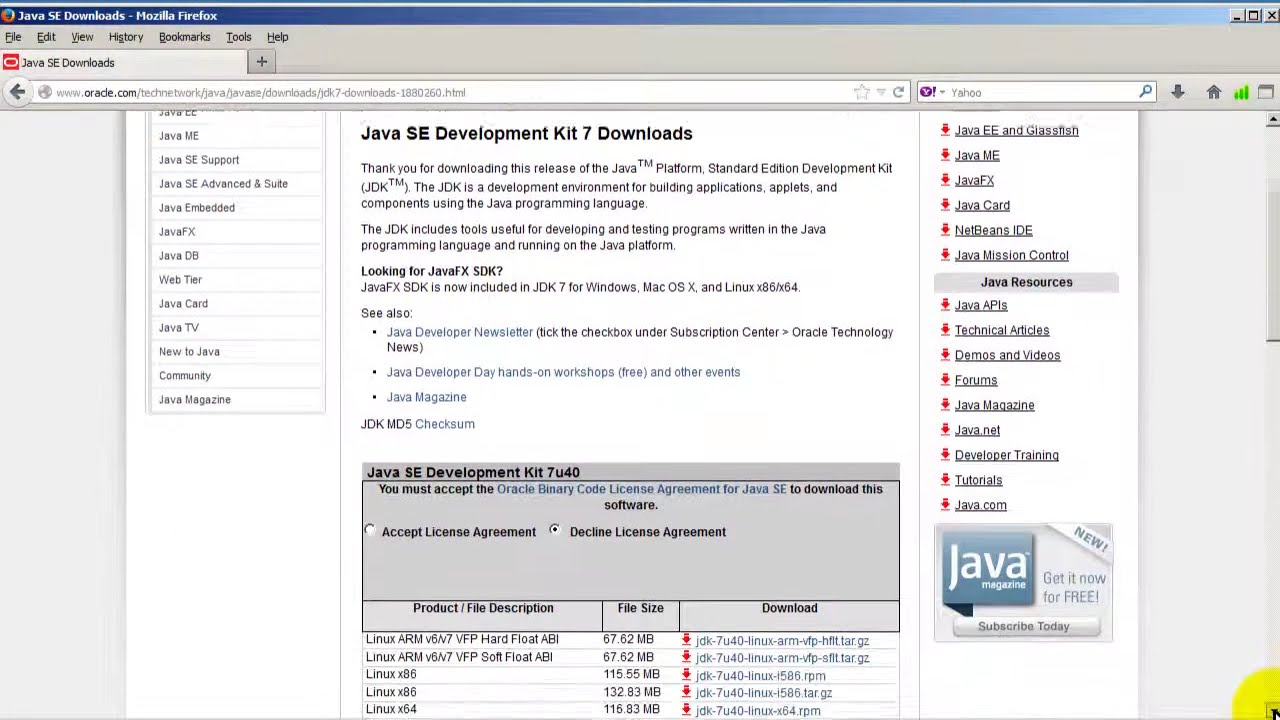This screenshot has width=1280, height=720.
Task: Open Java DB left sidebar link
Action: (x=179, y=256)
